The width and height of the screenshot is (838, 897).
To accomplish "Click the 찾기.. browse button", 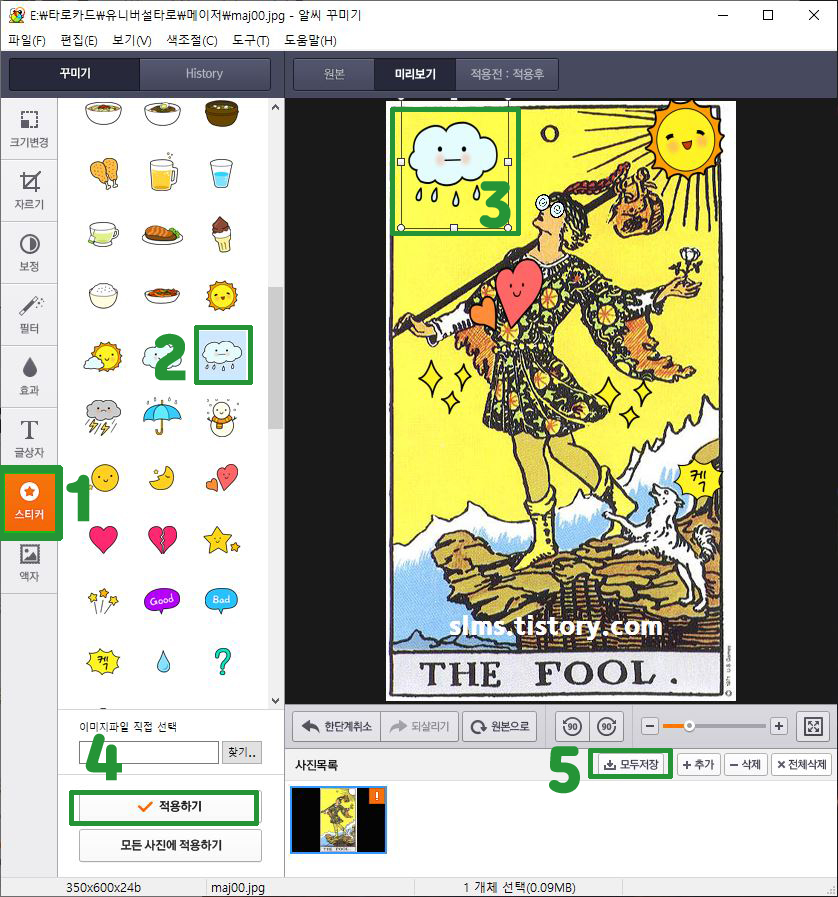I will [x=242, y=752].
